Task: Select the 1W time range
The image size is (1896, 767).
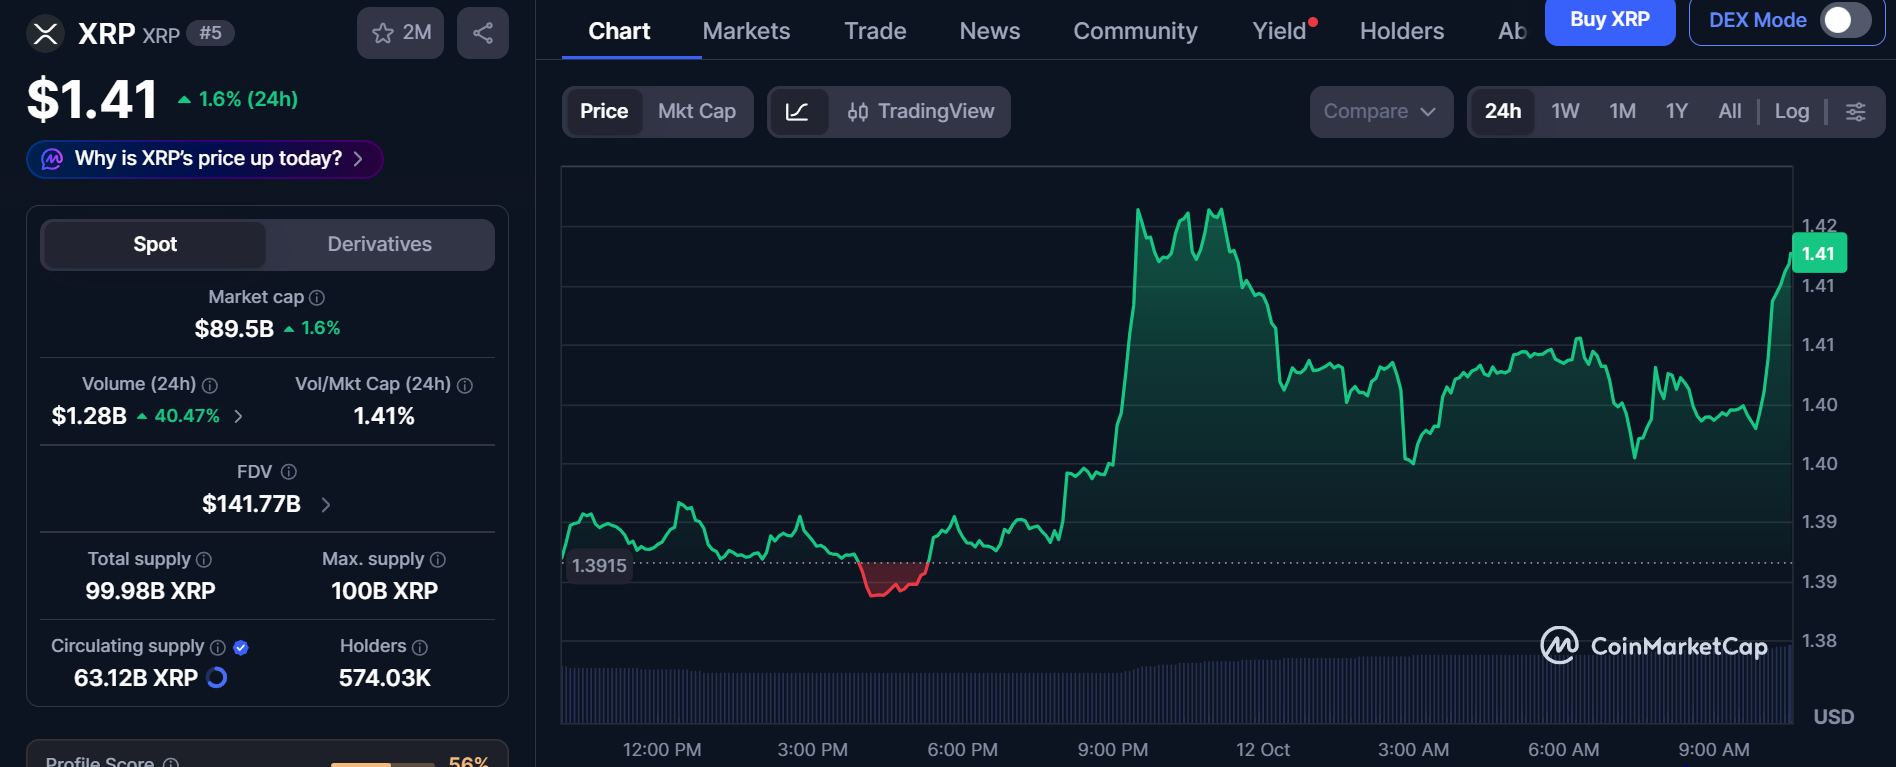Action: pyautogui.click(x=1565, y=111)
